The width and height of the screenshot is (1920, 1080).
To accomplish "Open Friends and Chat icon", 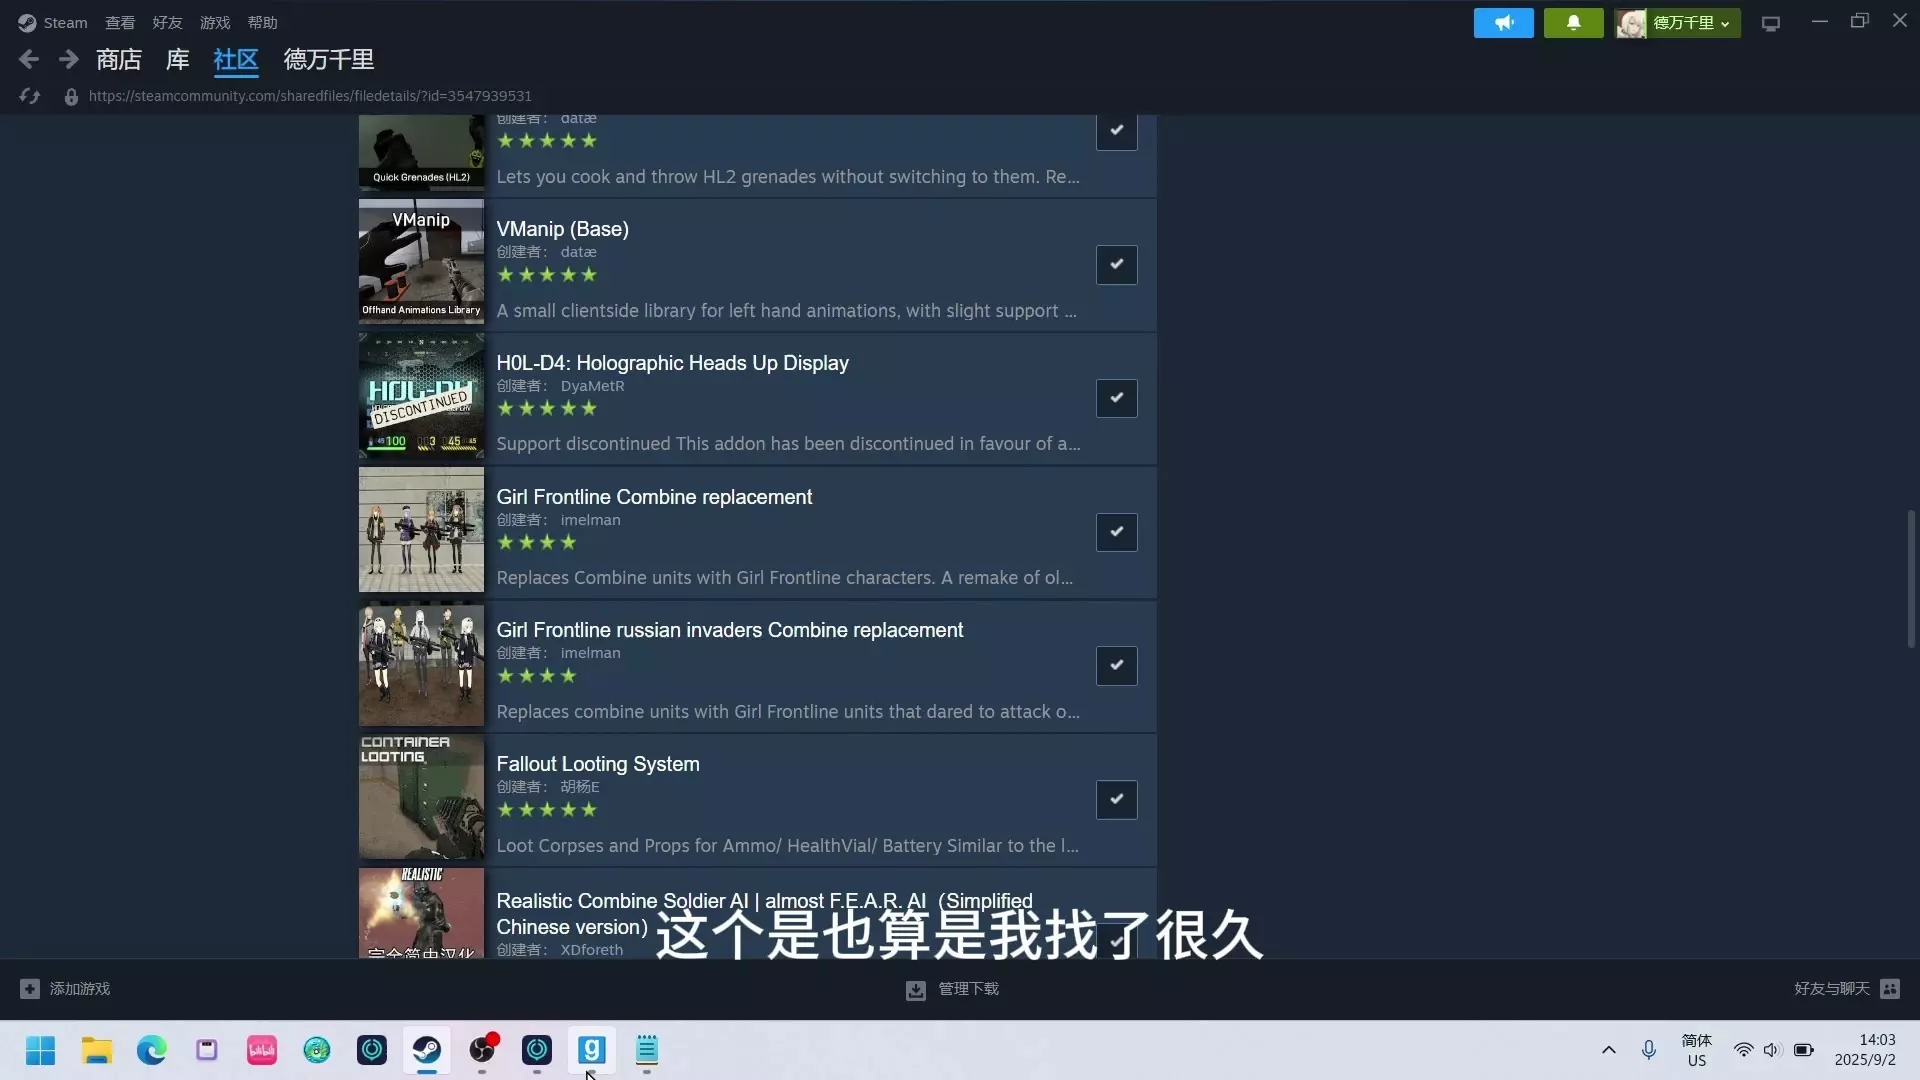I will (1889, 989).
